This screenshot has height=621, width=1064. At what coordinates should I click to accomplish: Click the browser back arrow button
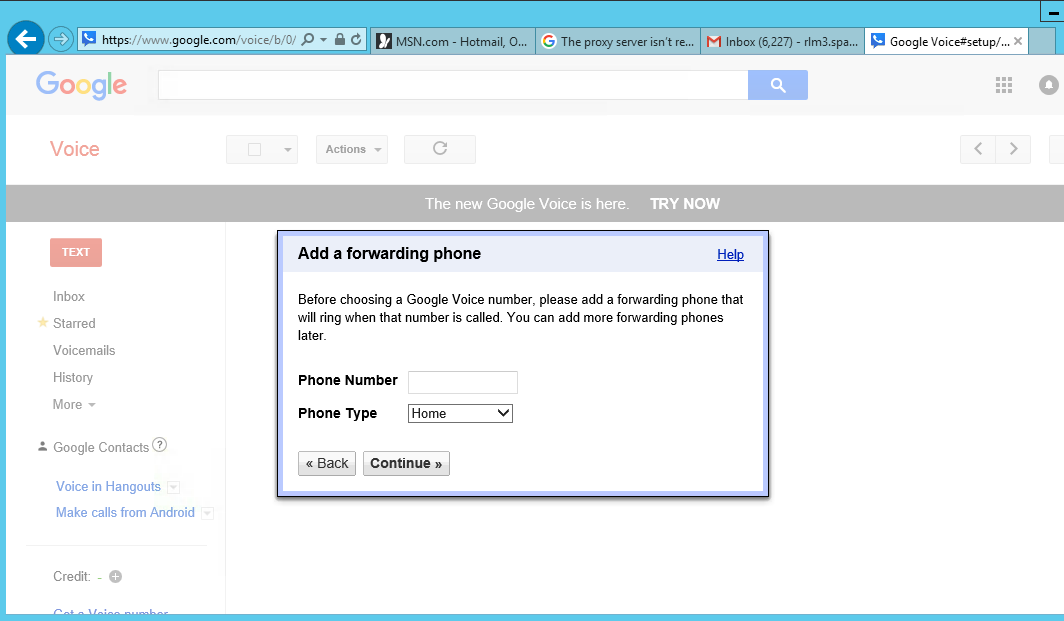pyautogui.click(x=26, y=39)
